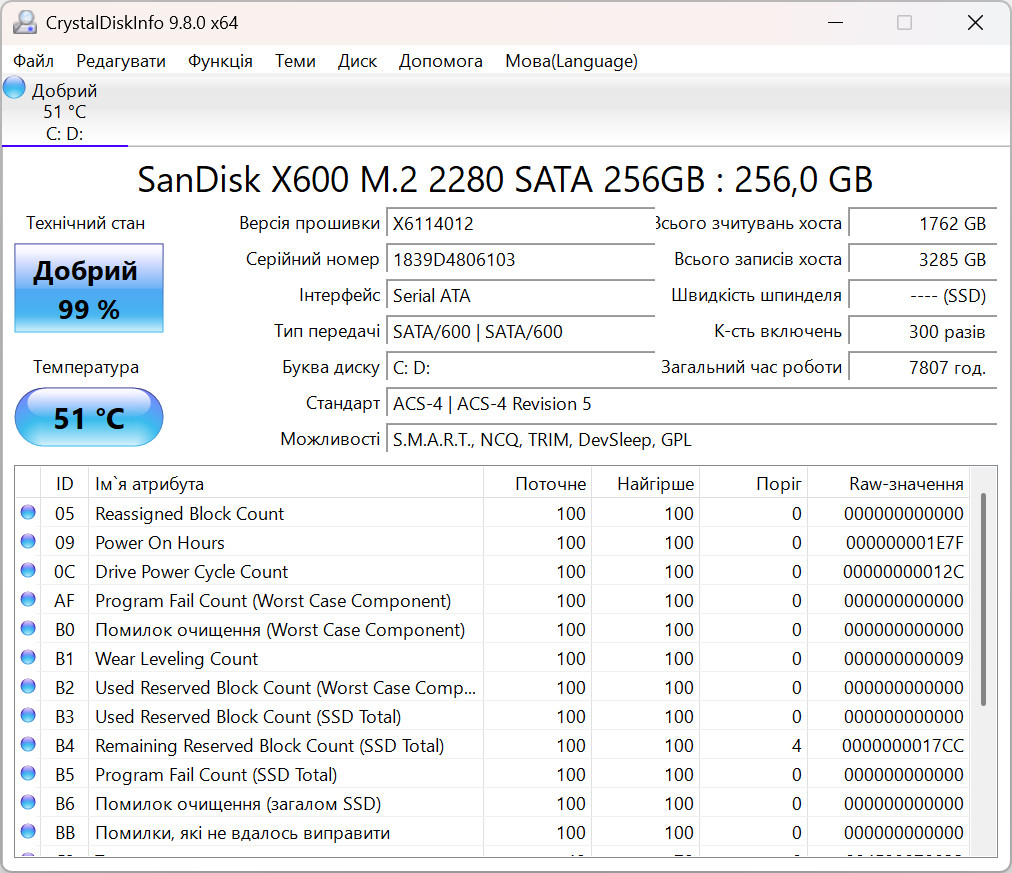Click the Ім`я атрибута column header
The height and width of the screenshot is (873, 1012).
coord(286,484)
